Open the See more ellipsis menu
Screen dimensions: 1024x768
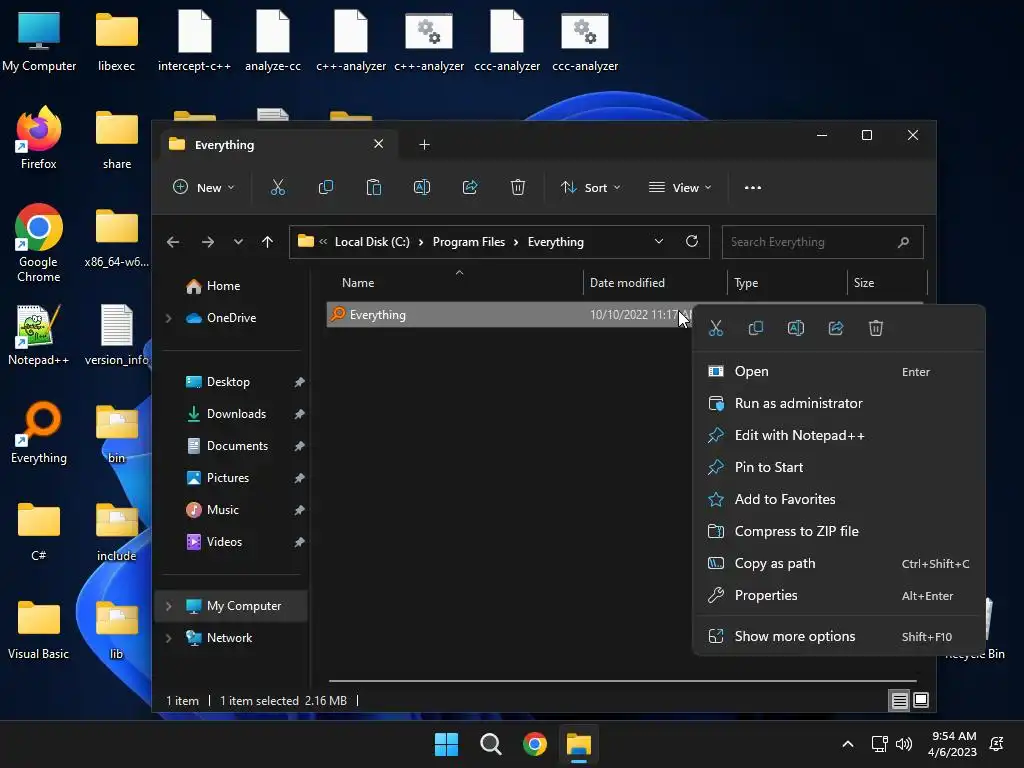pyautogui.click(x=753, y=187)
